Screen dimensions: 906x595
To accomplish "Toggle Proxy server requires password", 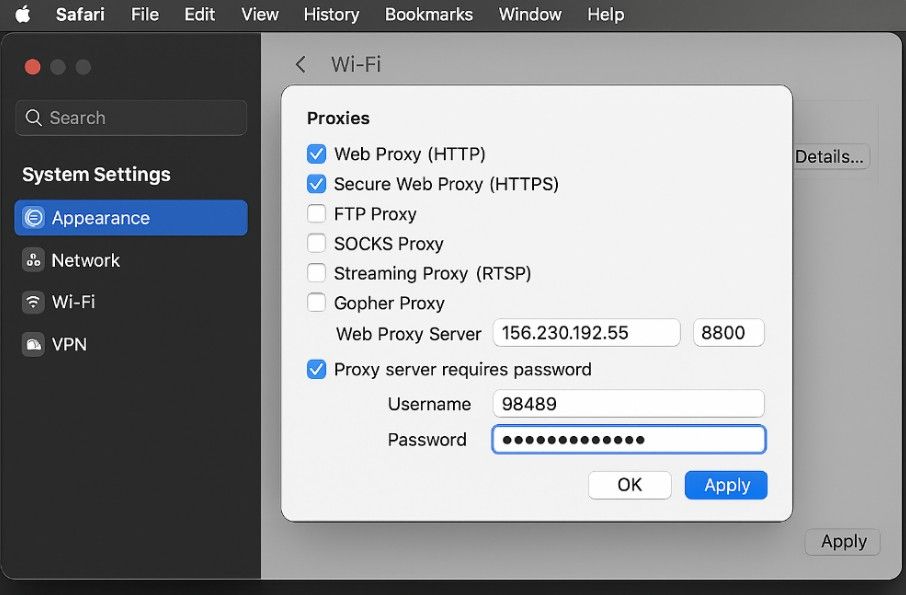I will pyautogui.click(x=316, y=369).
